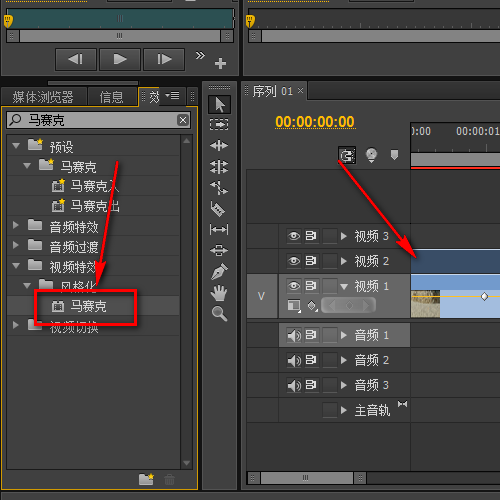500x500 pixels.
Task: Click the opacity keyframe diamond on clip
Action: click(x=484, y=296)
